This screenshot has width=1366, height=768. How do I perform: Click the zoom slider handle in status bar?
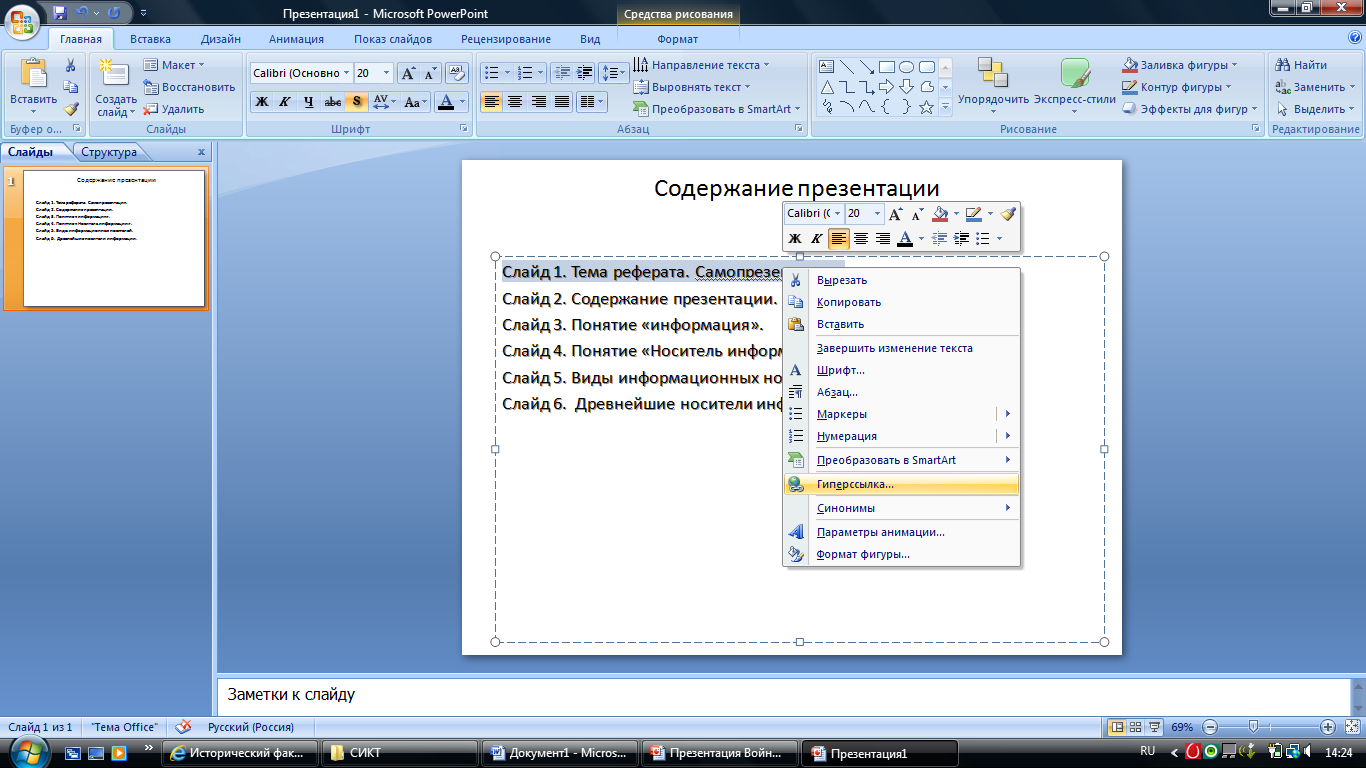click(x=1254, y=727)
